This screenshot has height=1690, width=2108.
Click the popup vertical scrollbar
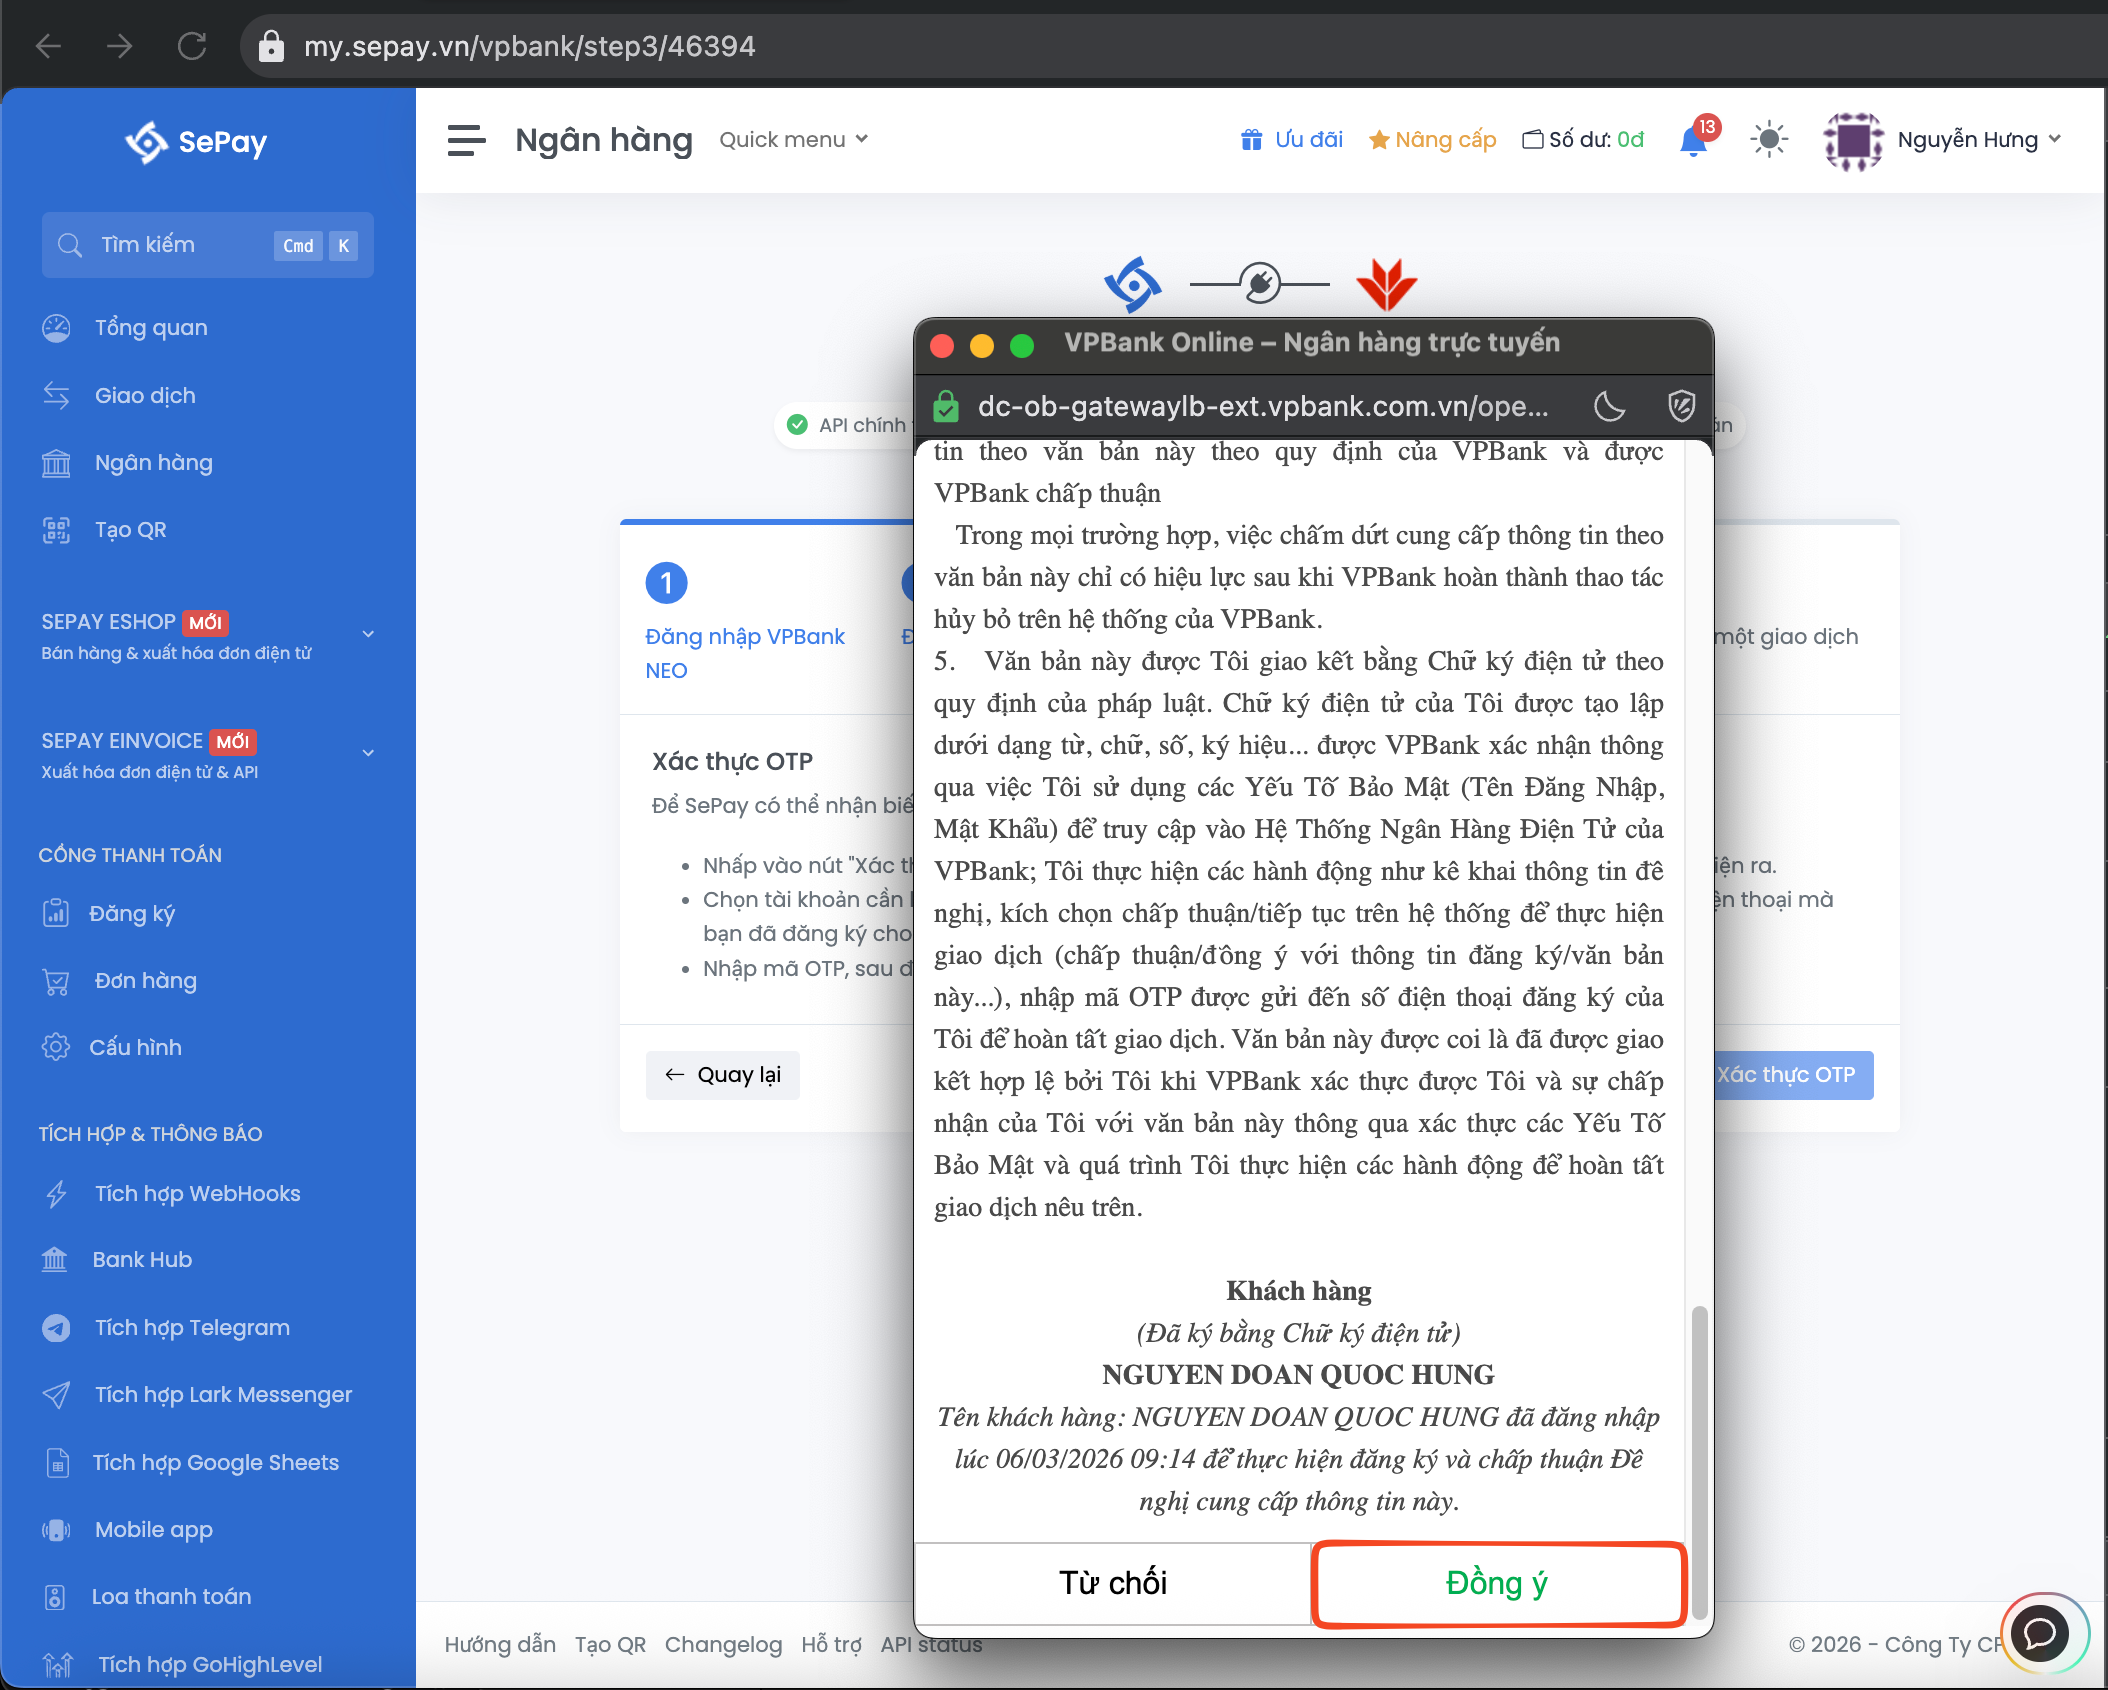pyautogui.click(x=1698, y=1460)
